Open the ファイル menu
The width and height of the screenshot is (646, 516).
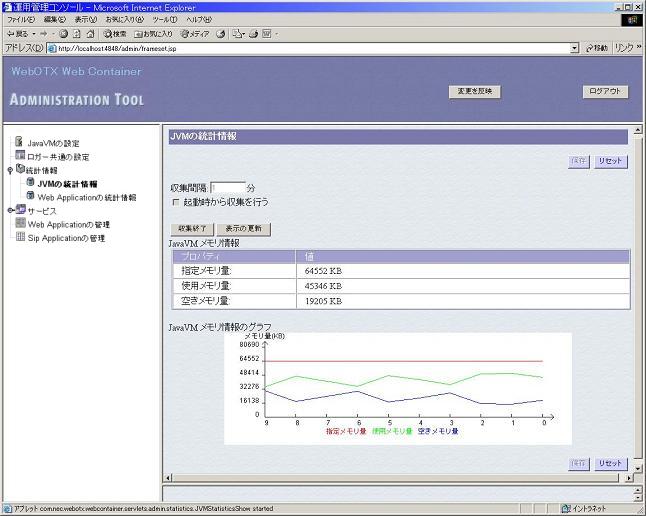coord(21,19)
